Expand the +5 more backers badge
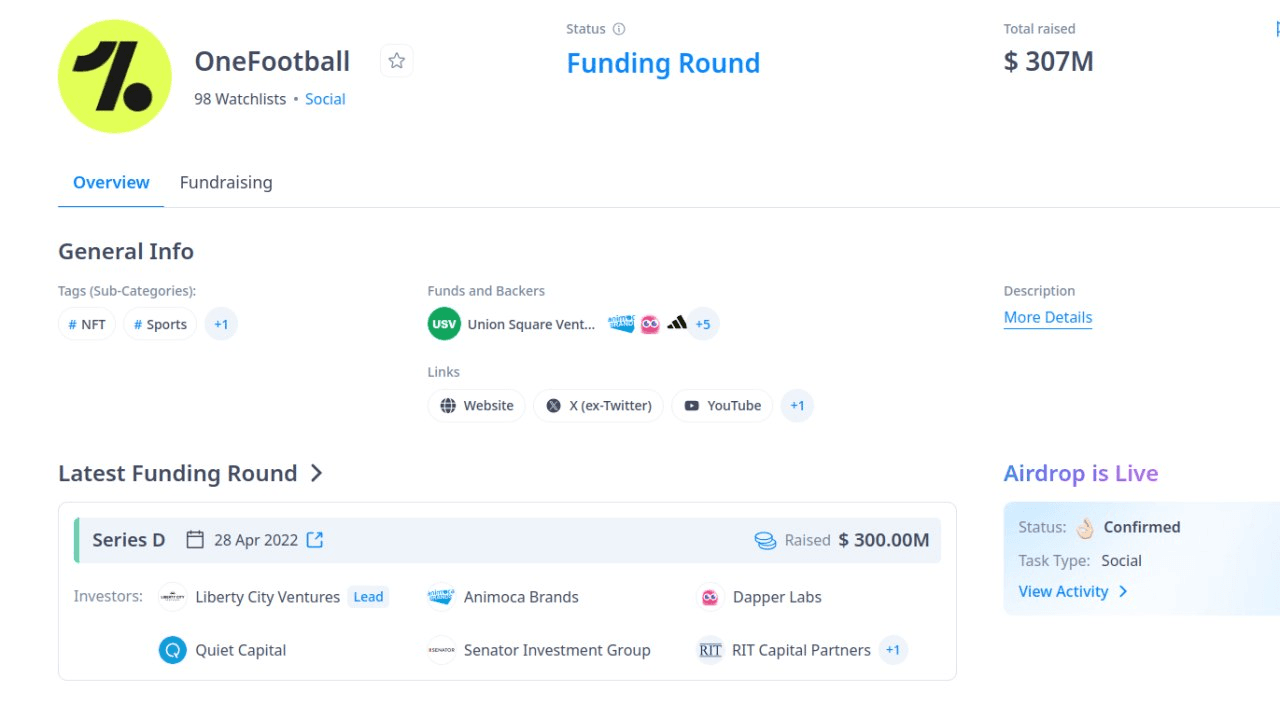 [703, 324]
